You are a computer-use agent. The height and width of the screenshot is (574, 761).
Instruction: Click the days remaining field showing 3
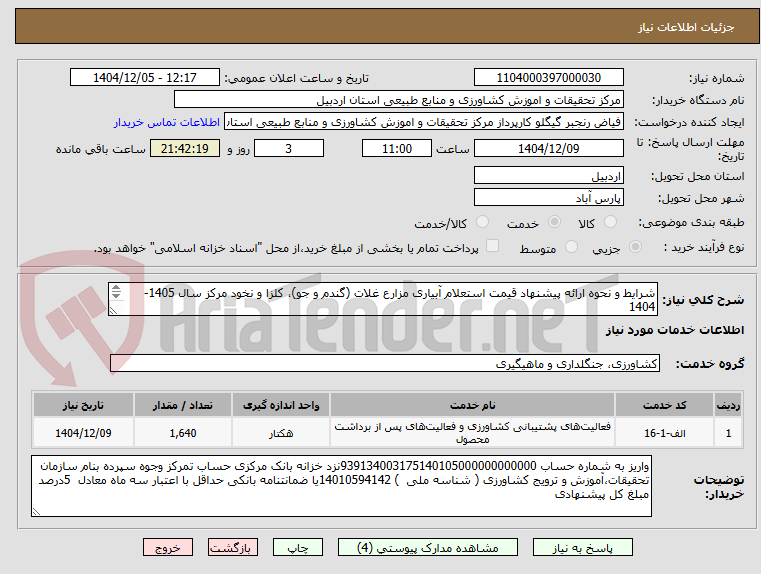[x=289, y=148]
